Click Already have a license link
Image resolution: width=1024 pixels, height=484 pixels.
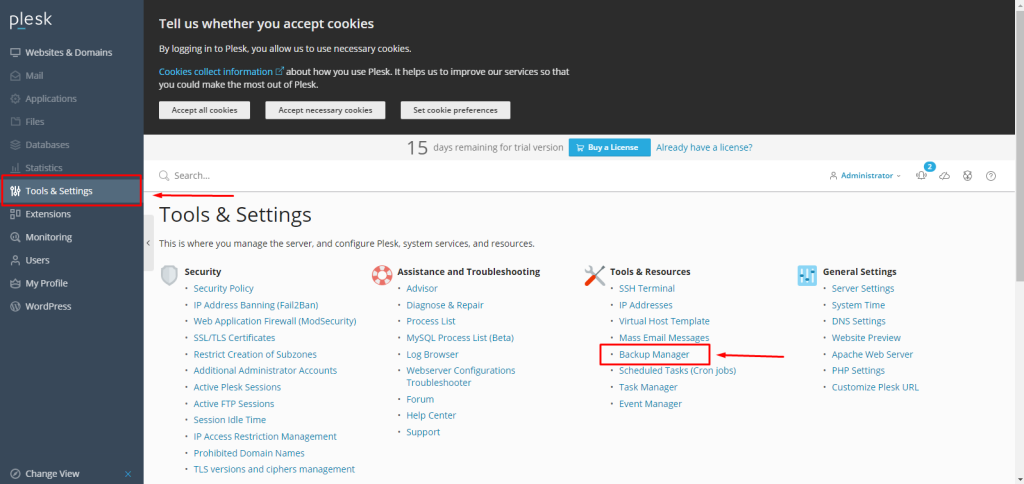[x=704, y=148]
